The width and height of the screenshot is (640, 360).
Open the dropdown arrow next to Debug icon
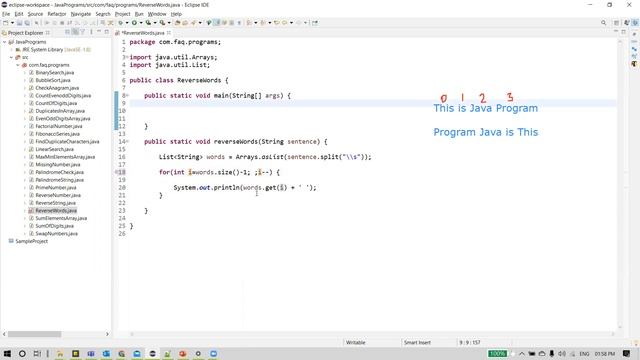pyautogui.click(x=127, y=23)
